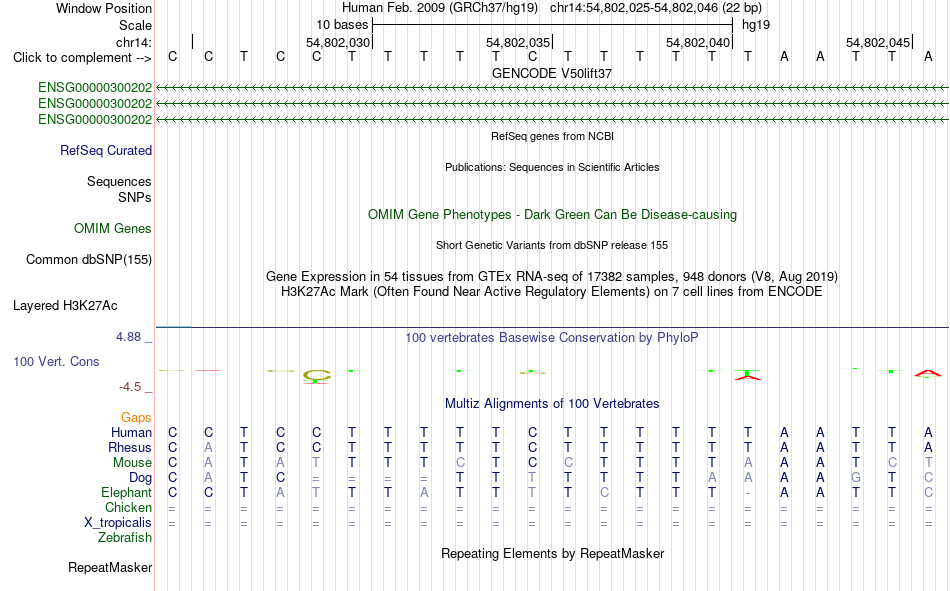The image size is (950, 591).
Task: Select the Rhesus alignment row label
Action: pyautogui.click(x=130, y=447)
